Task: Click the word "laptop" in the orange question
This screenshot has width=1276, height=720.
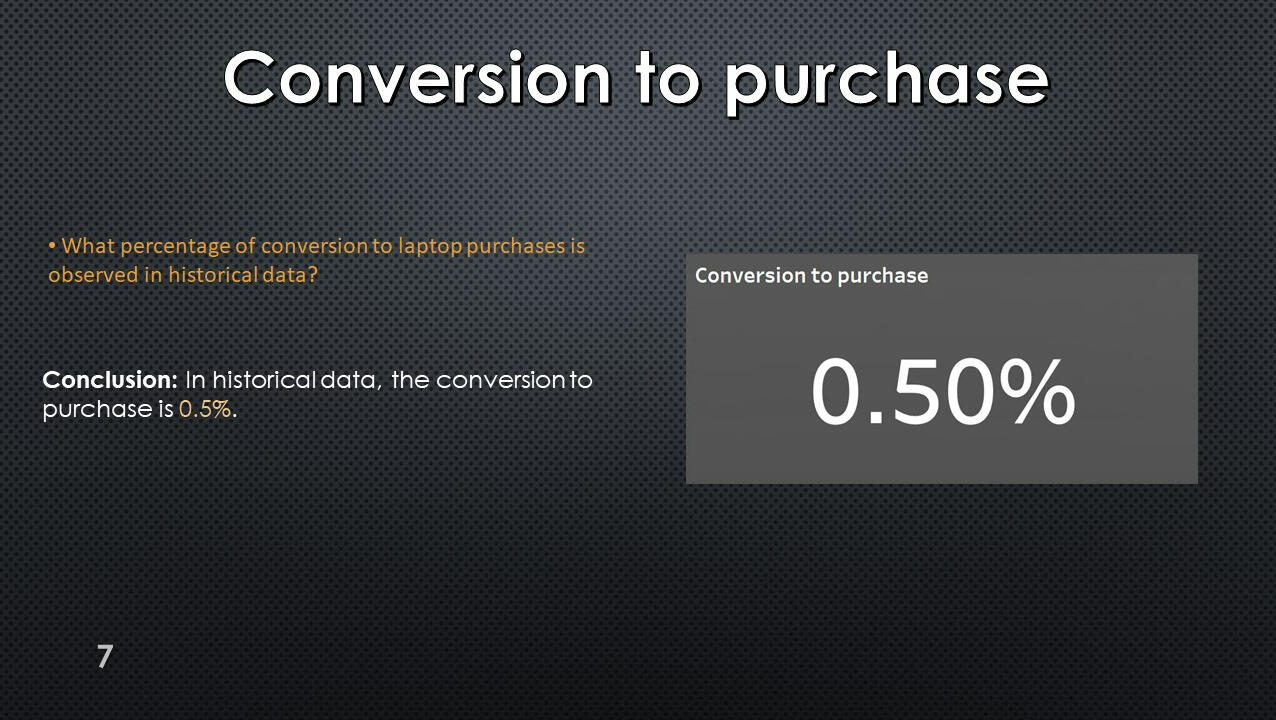Action: pos(430,246)
